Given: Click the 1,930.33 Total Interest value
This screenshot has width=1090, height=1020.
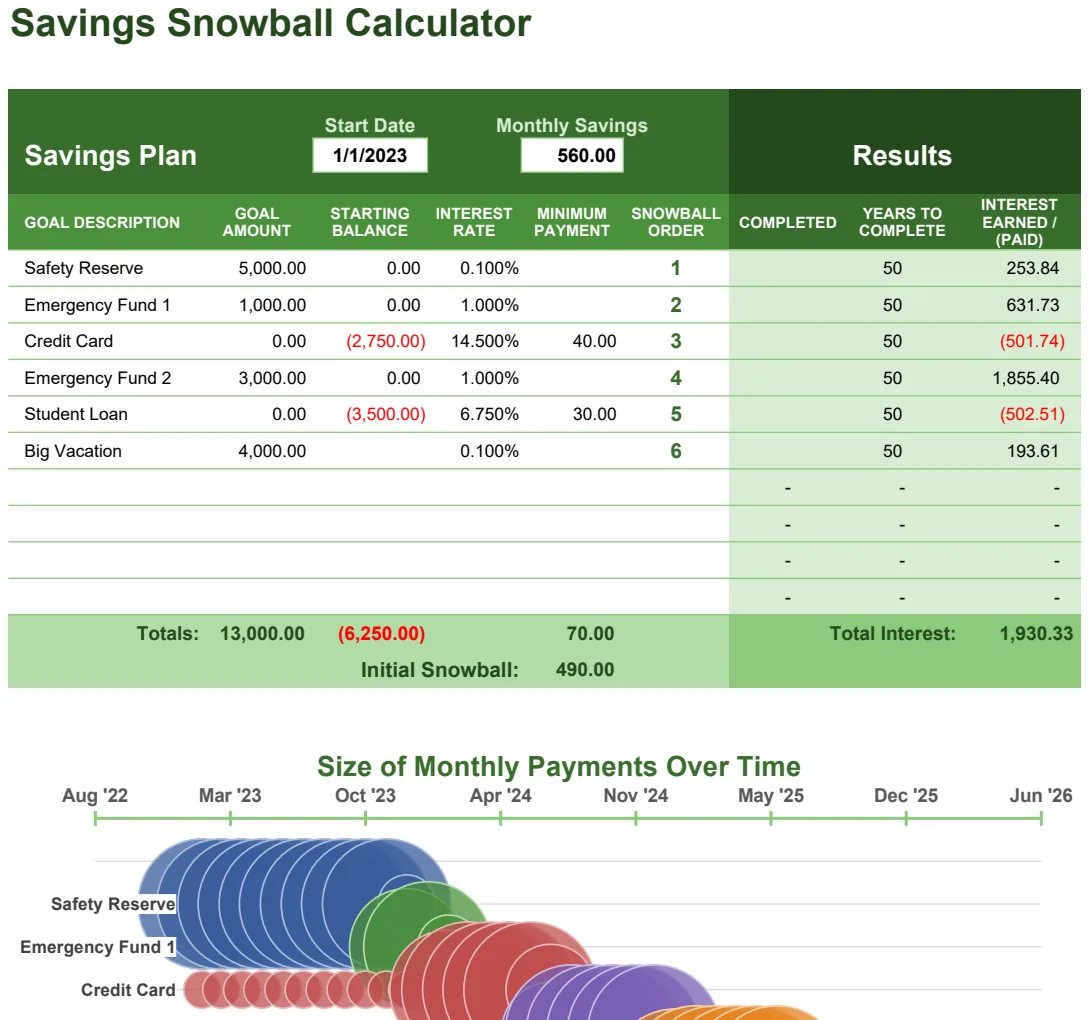Looking at the screenshot, I should 1036,633.
